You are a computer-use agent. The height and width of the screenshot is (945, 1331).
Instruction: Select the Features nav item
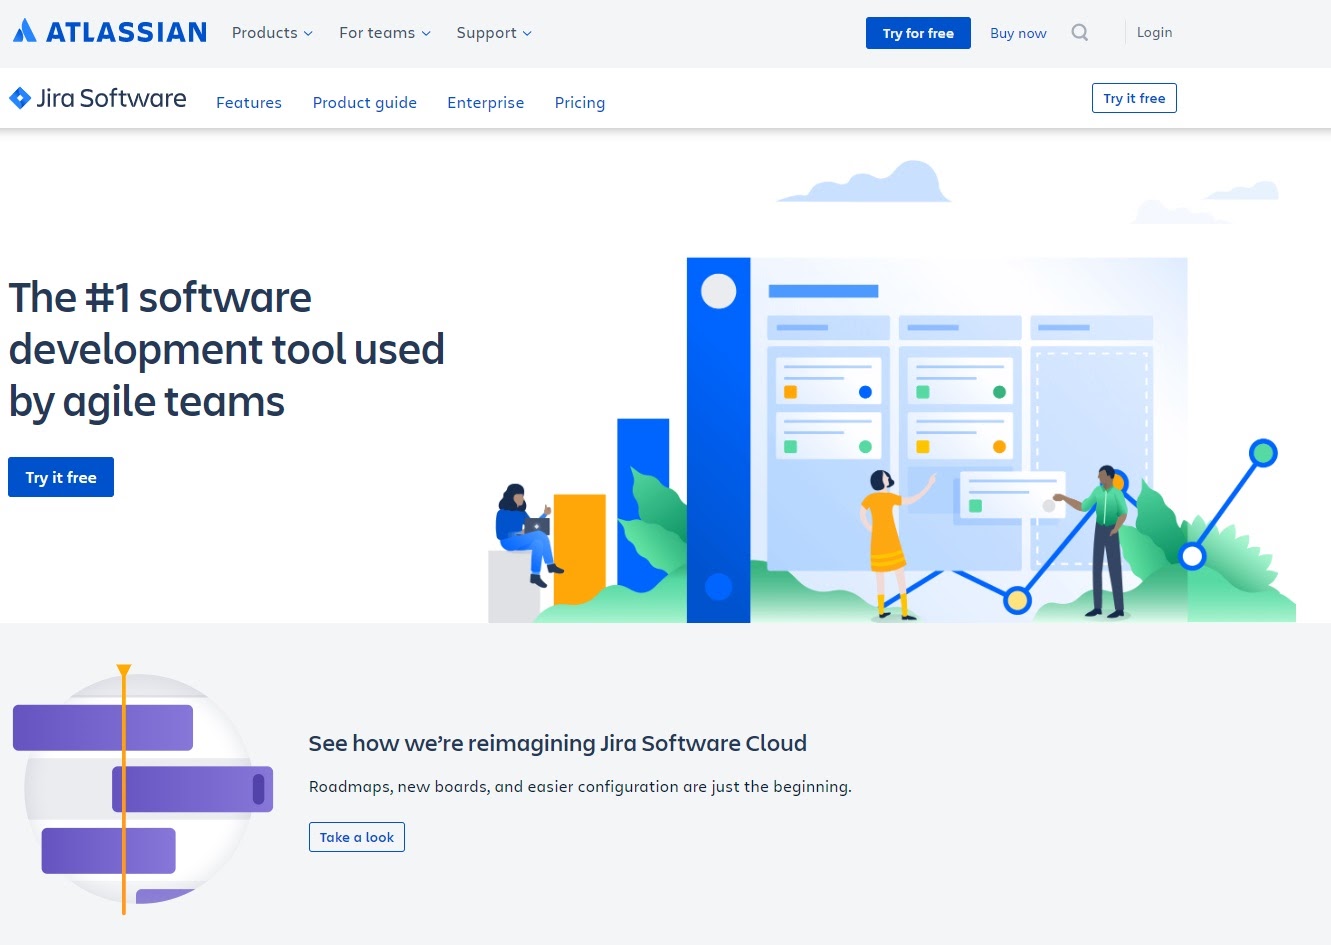pyautogui.click(x=249, y=102)
